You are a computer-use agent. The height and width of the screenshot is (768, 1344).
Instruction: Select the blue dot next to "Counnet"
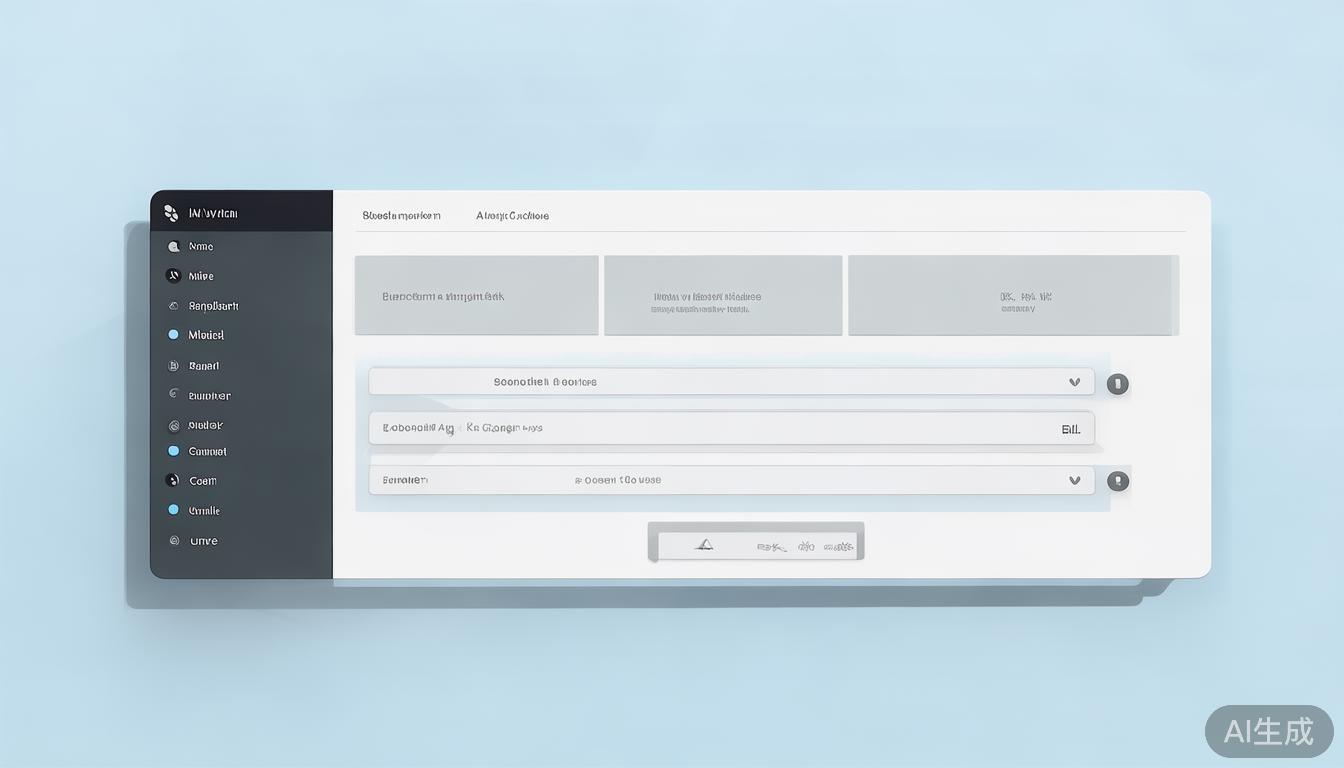coord(173,451)
